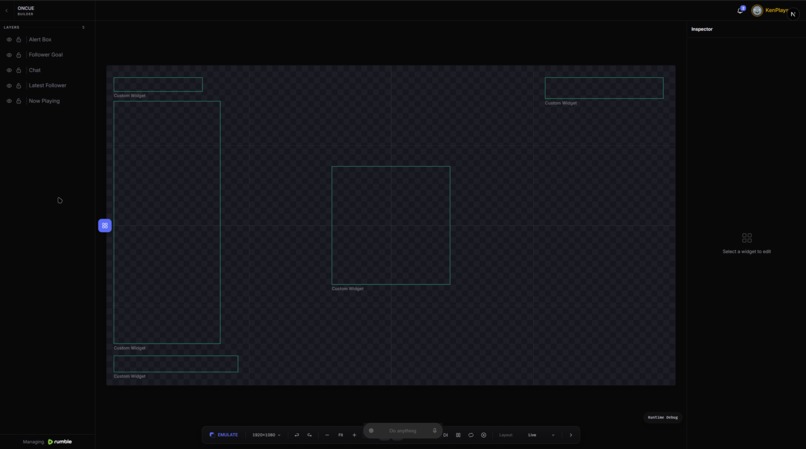The height and width of the screenshot is (449, 806).
Task: Select the Alert Box layer name
Action: click(x=40, y=40)
